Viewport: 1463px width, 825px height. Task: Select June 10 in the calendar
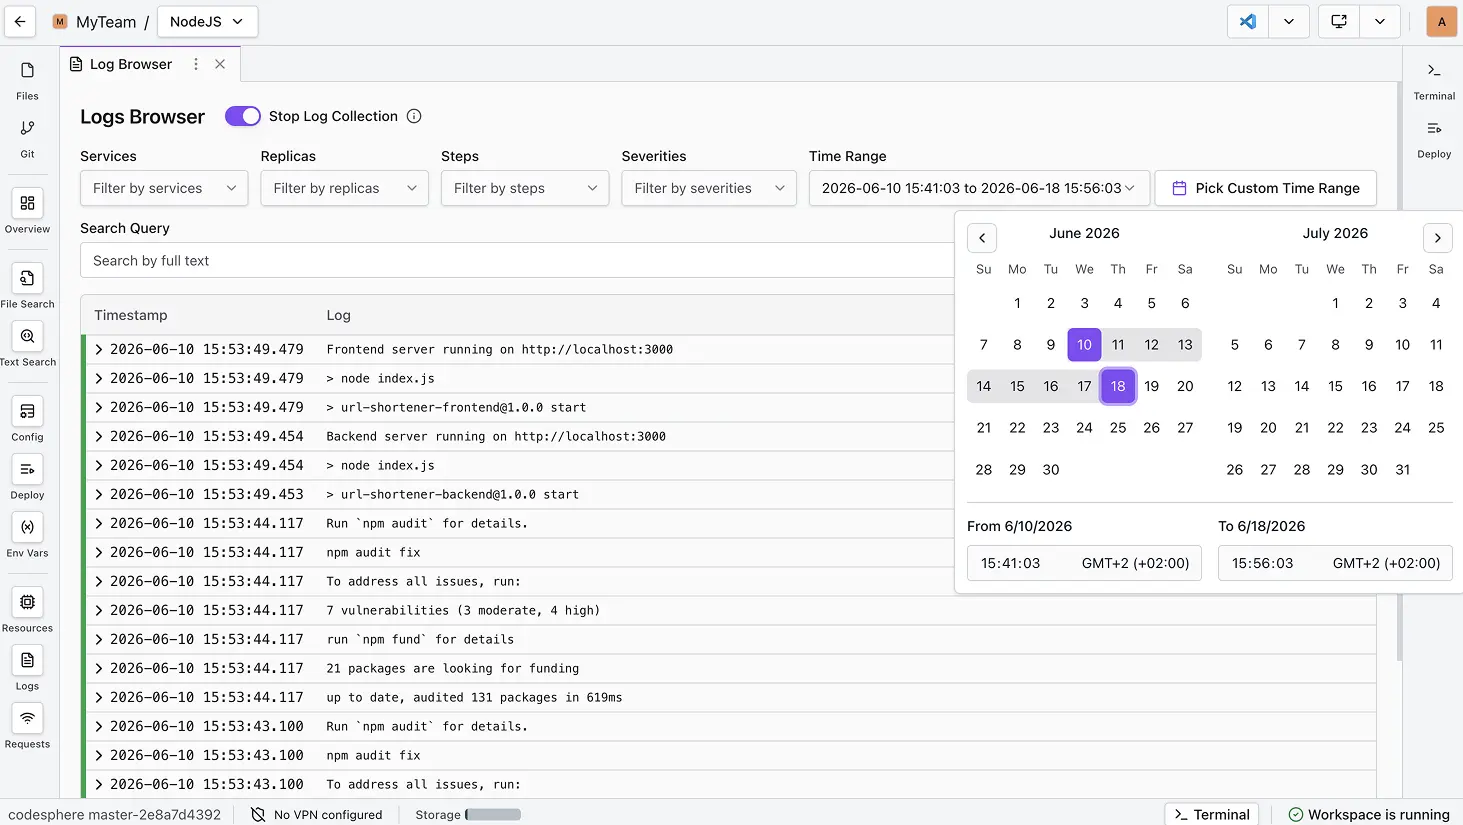(1084, 345)
